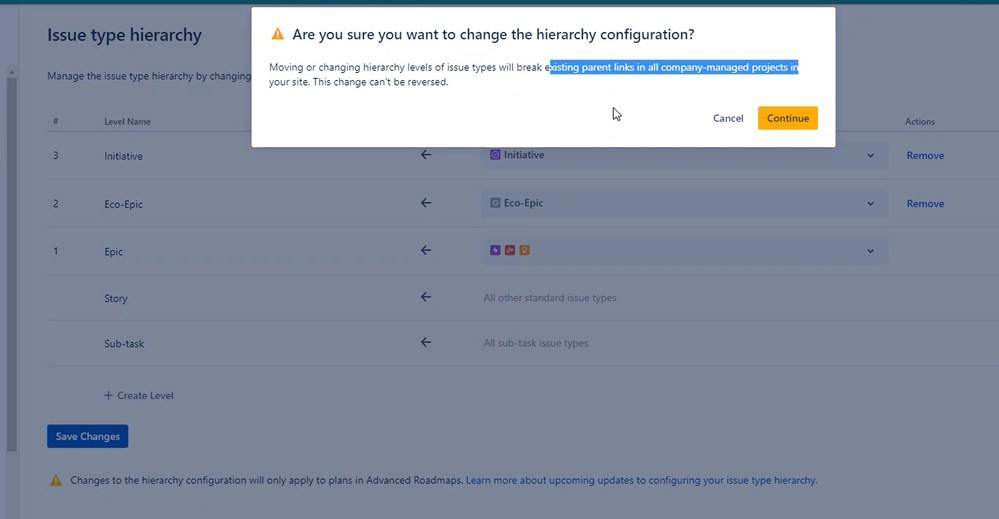Click the Eco-Epic level name
Image resolution: width=999 pixels, height=519 pixels.
coord(124,204)
